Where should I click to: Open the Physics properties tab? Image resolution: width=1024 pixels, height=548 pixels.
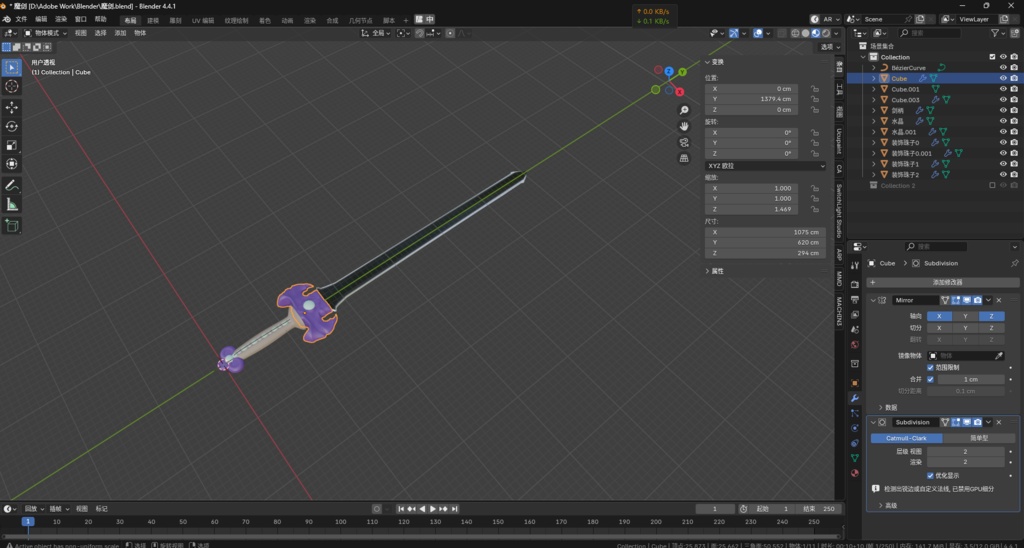click(855, 428)
